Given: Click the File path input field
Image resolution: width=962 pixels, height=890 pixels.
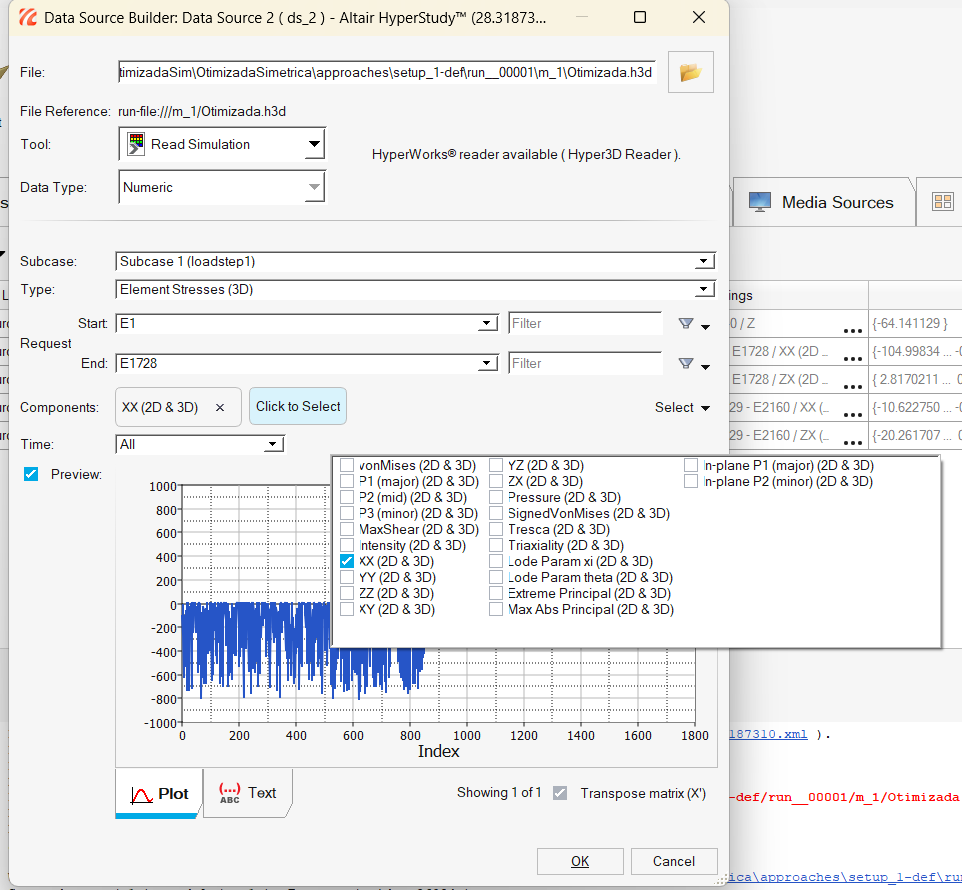Looking at the screenshot, I should (387, 72).
